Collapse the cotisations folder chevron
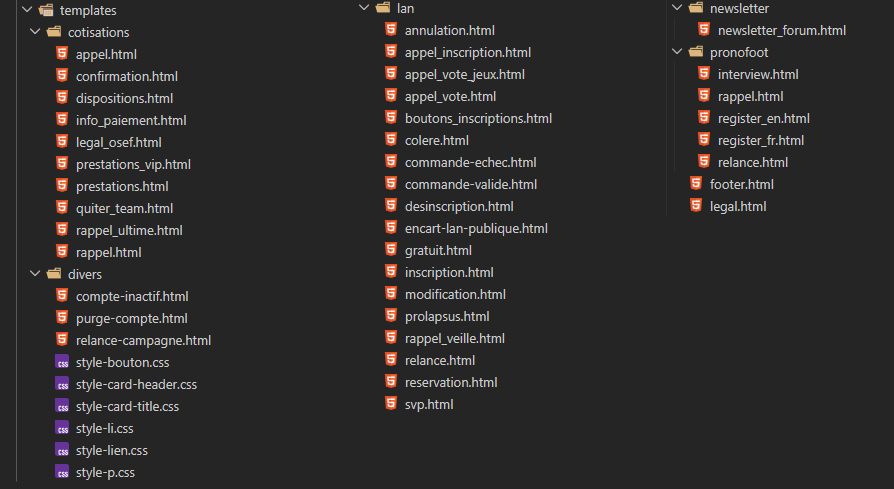The image size is (894, 489). coord(35,31)
